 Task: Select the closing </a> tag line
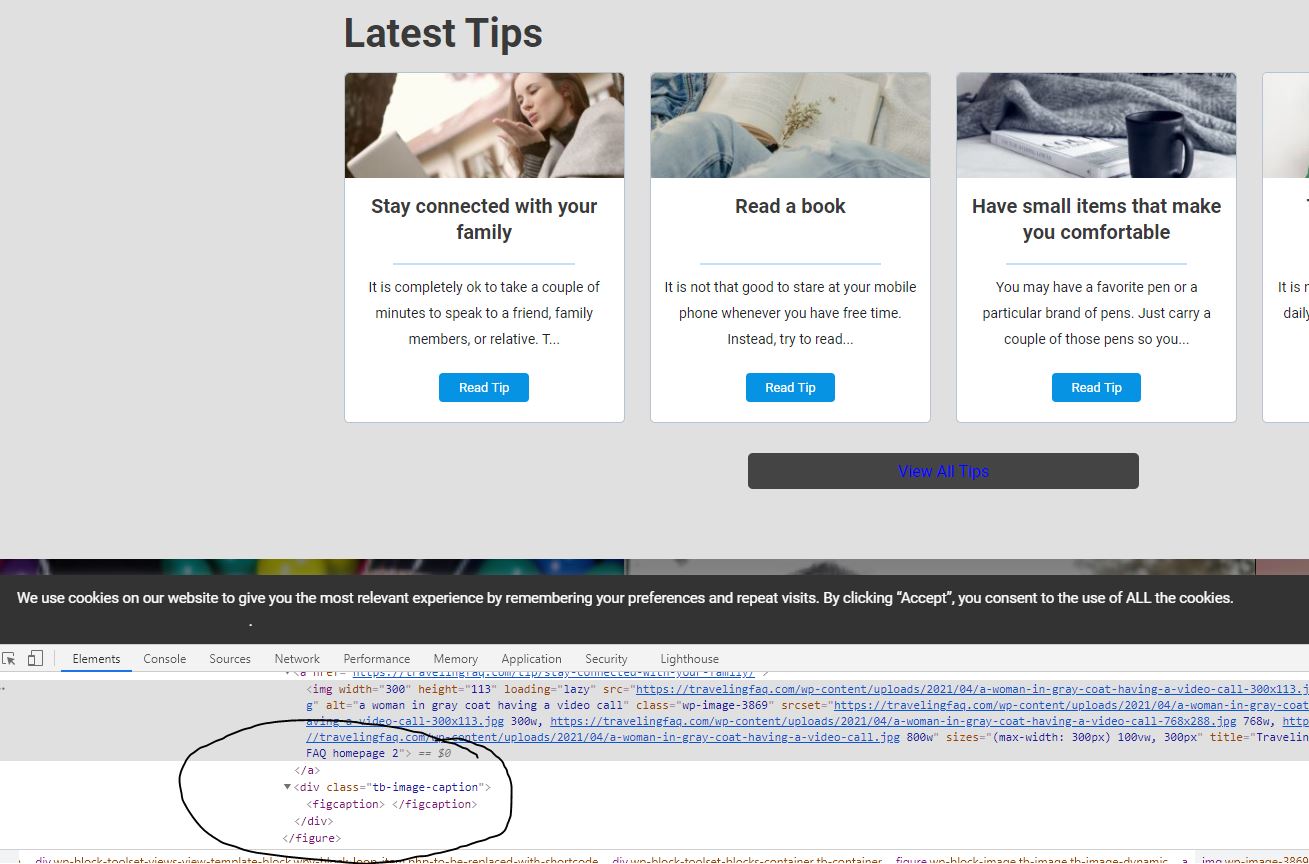pyautogui.click(x=306, y=770)
